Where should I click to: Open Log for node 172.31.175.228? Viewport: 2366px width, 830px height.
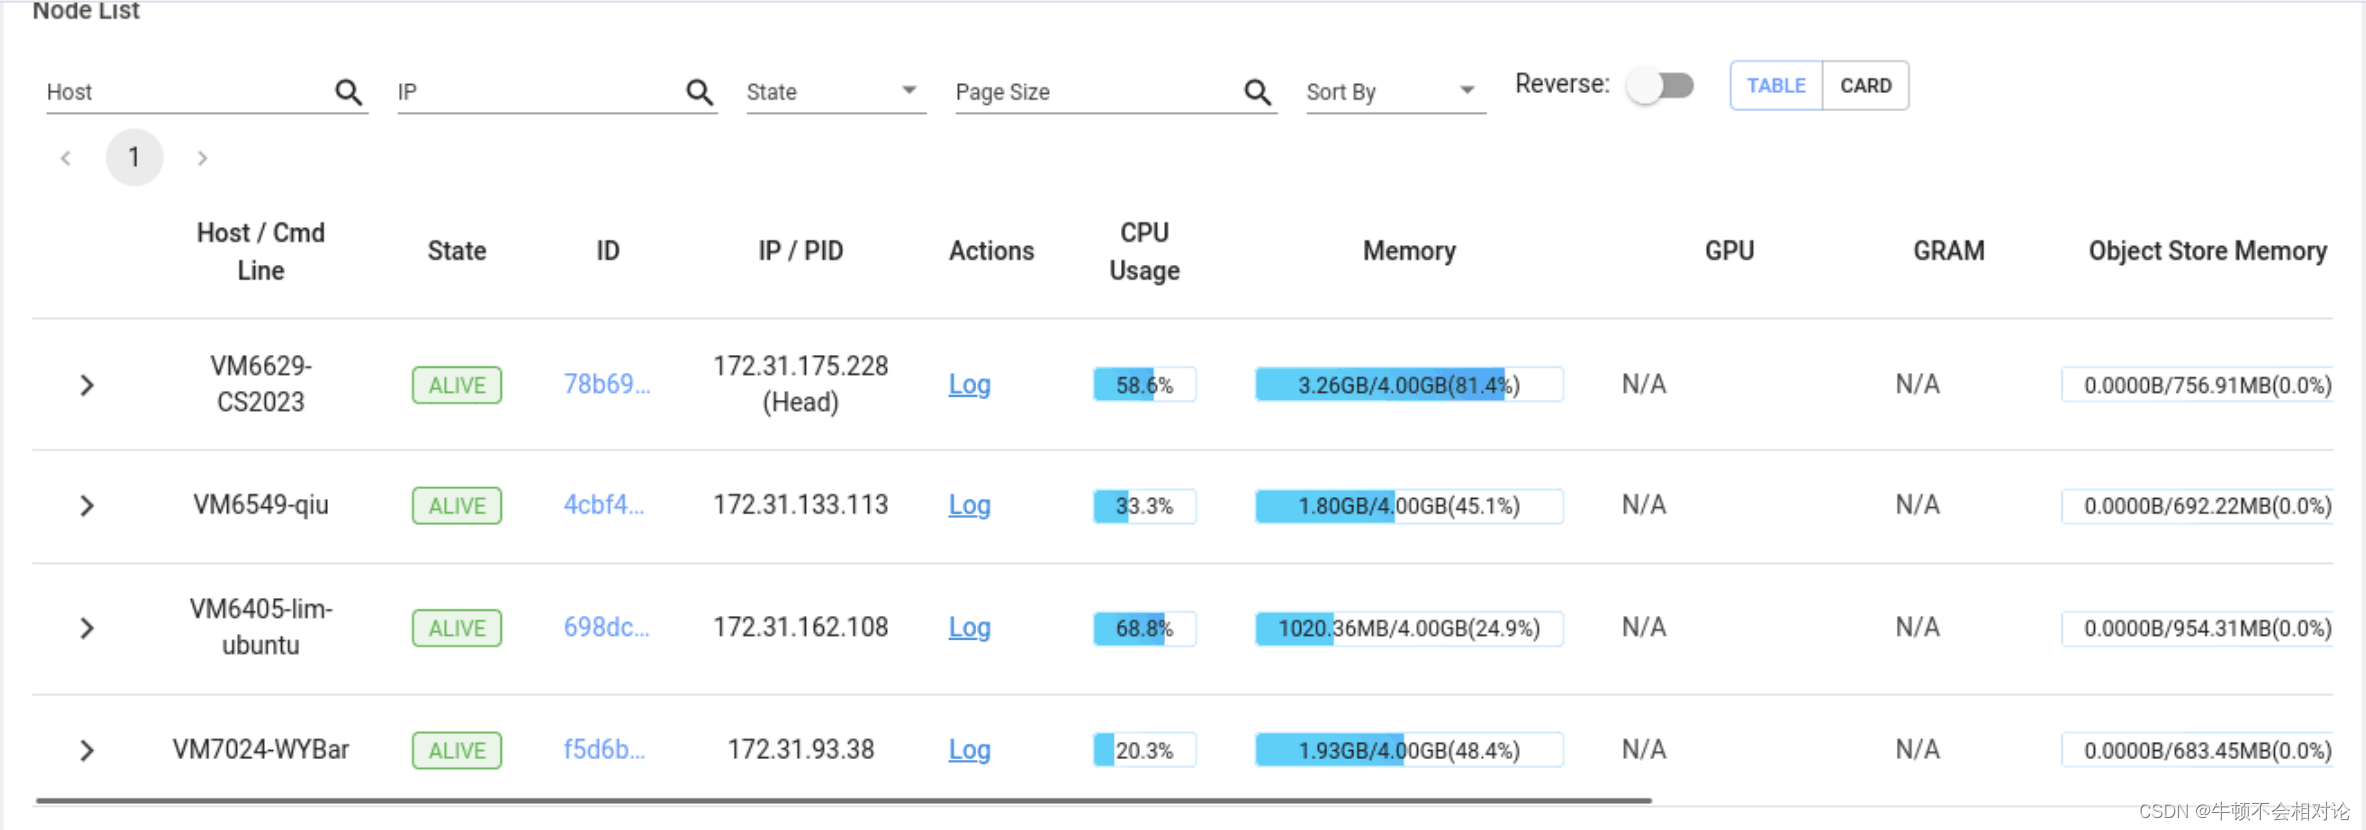tap(969, 385)
